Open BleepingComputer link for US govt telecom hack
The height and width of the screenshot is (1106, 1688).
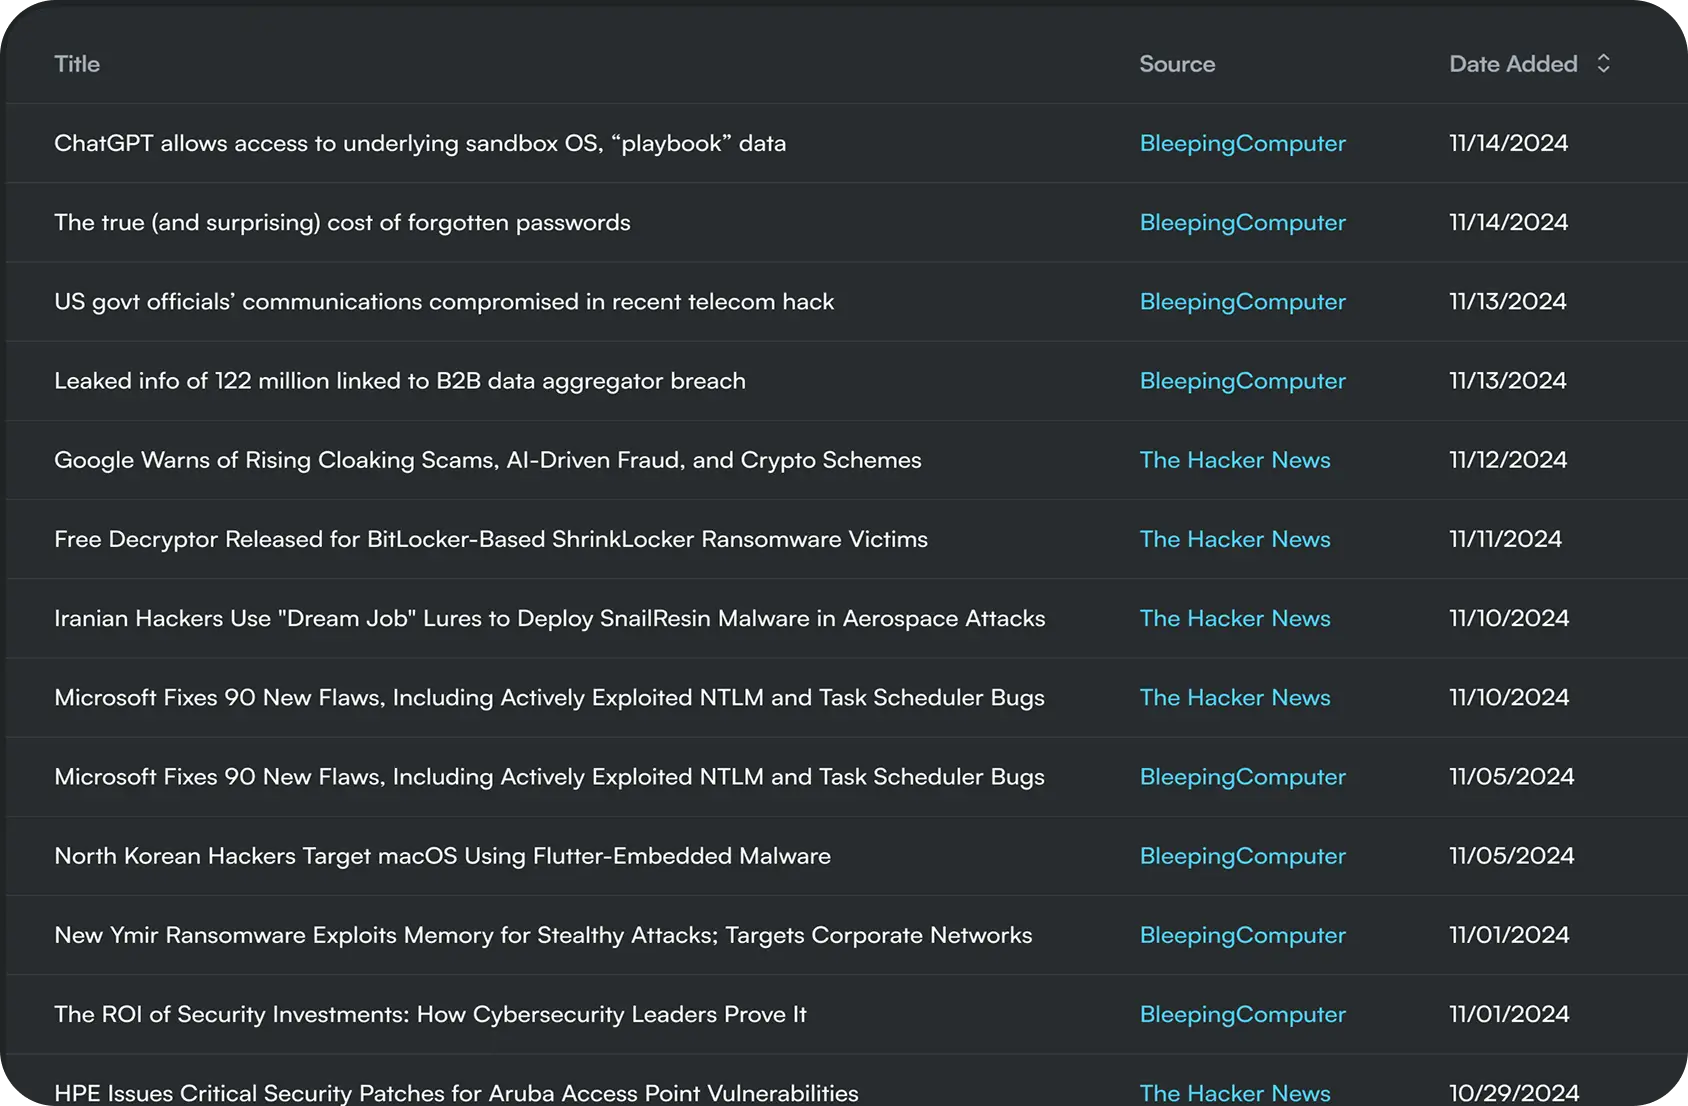(1243, 301)
